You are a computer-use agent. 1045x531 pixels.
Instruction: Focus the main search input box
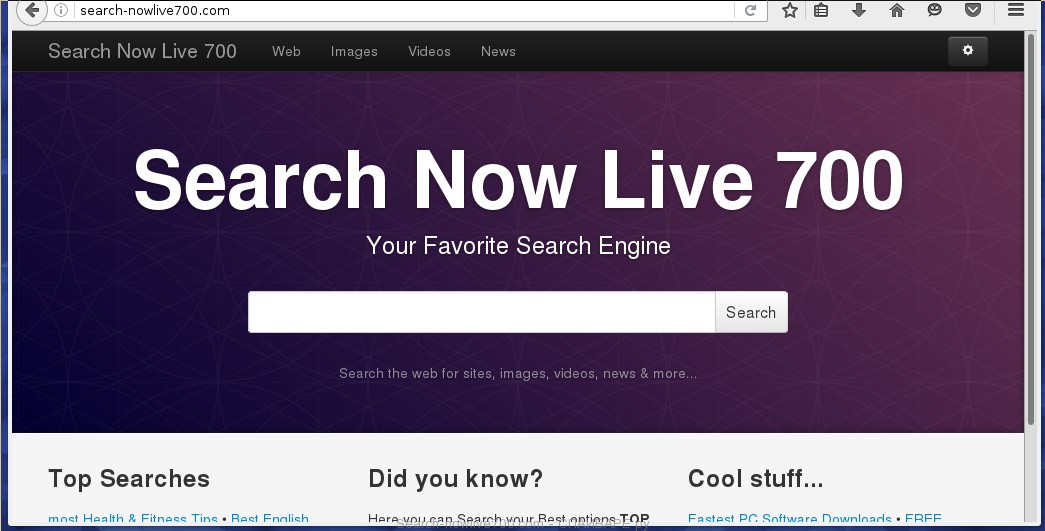tap(481, 312)
